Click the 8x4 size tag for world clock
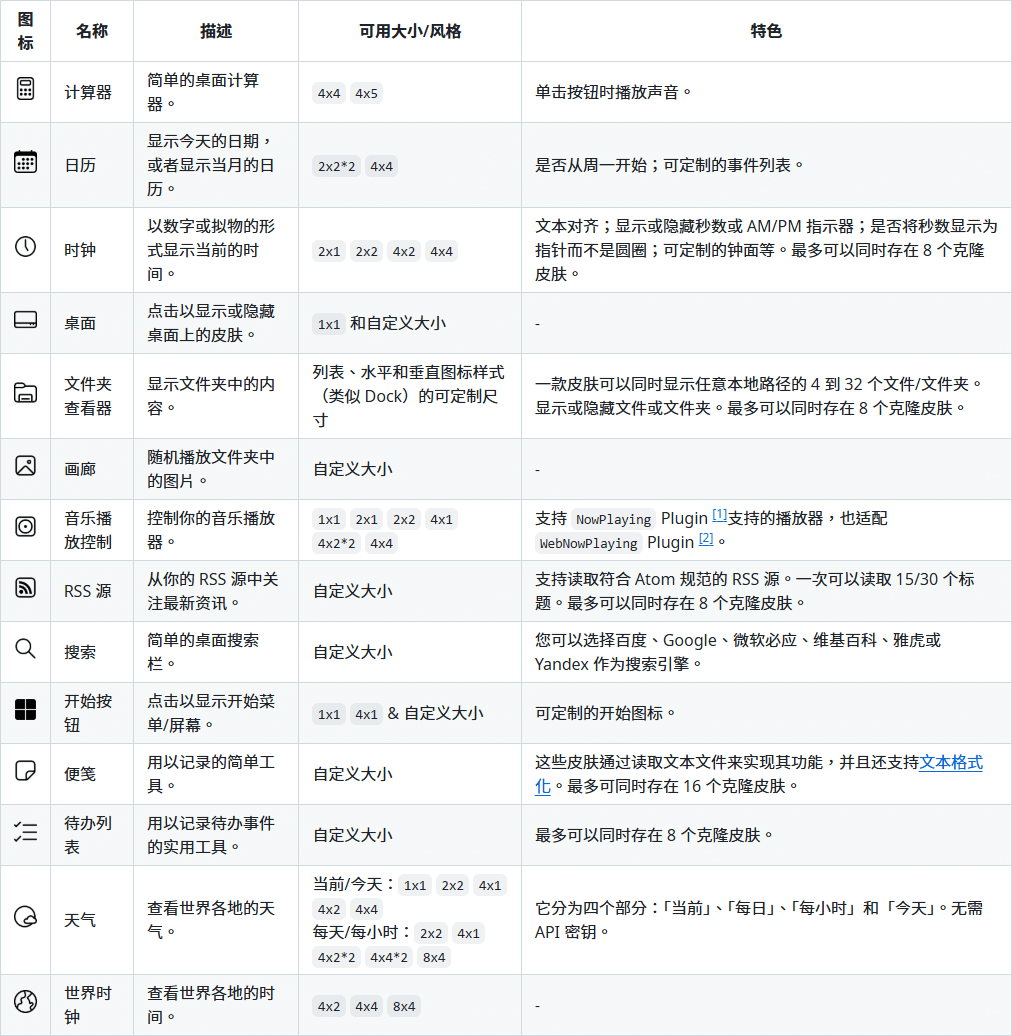 tap(404, 1006)
